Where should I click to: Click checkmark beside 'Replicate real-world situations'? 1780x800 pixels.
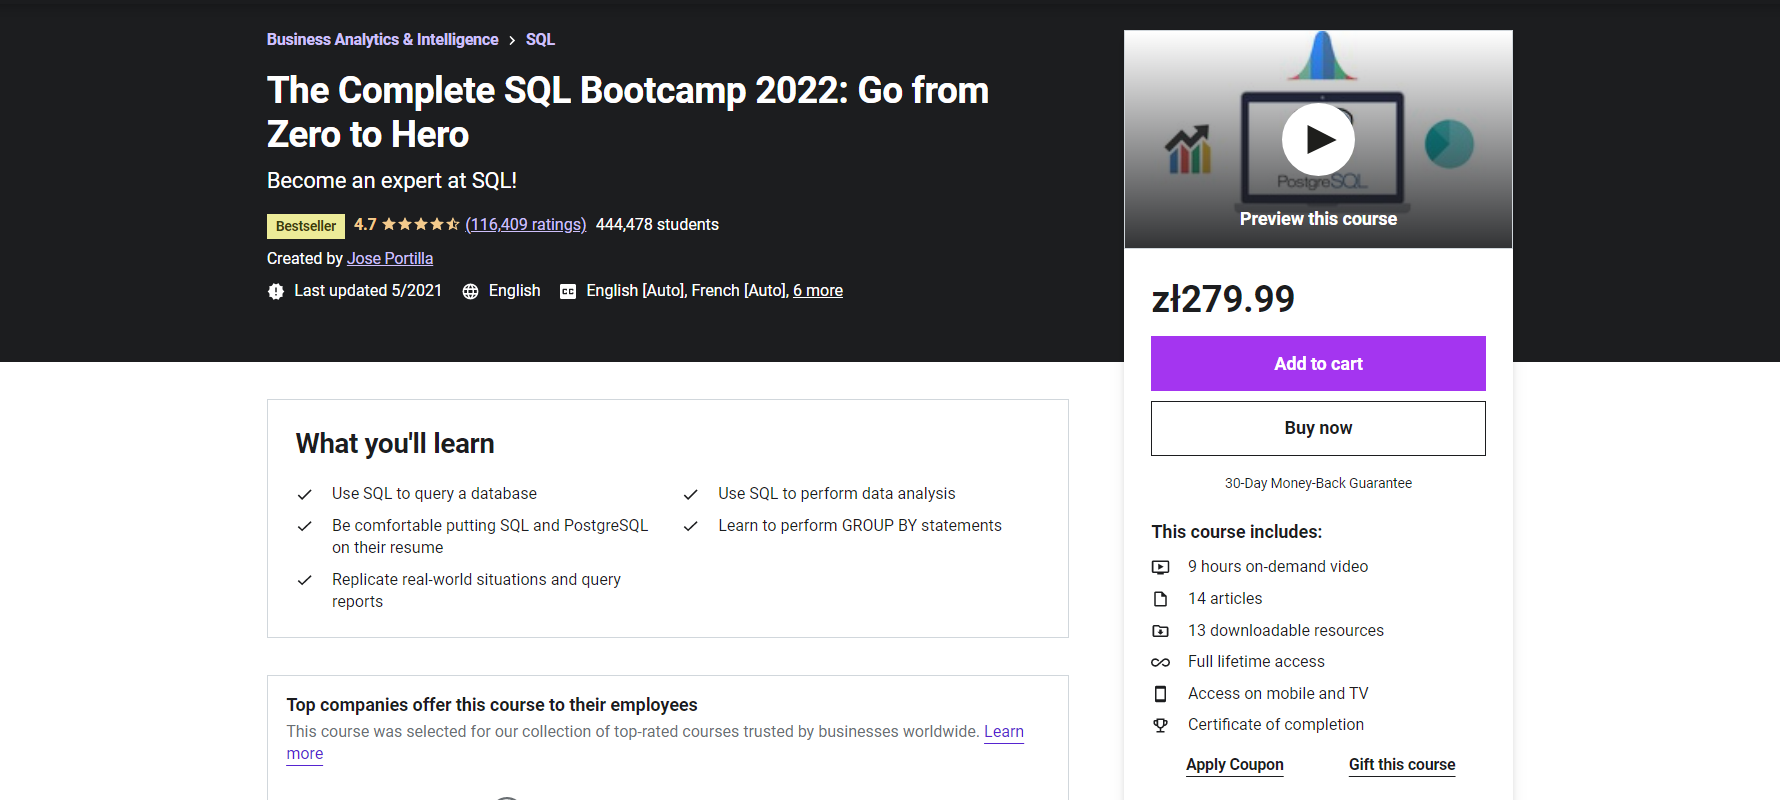(x=305, y=580)
